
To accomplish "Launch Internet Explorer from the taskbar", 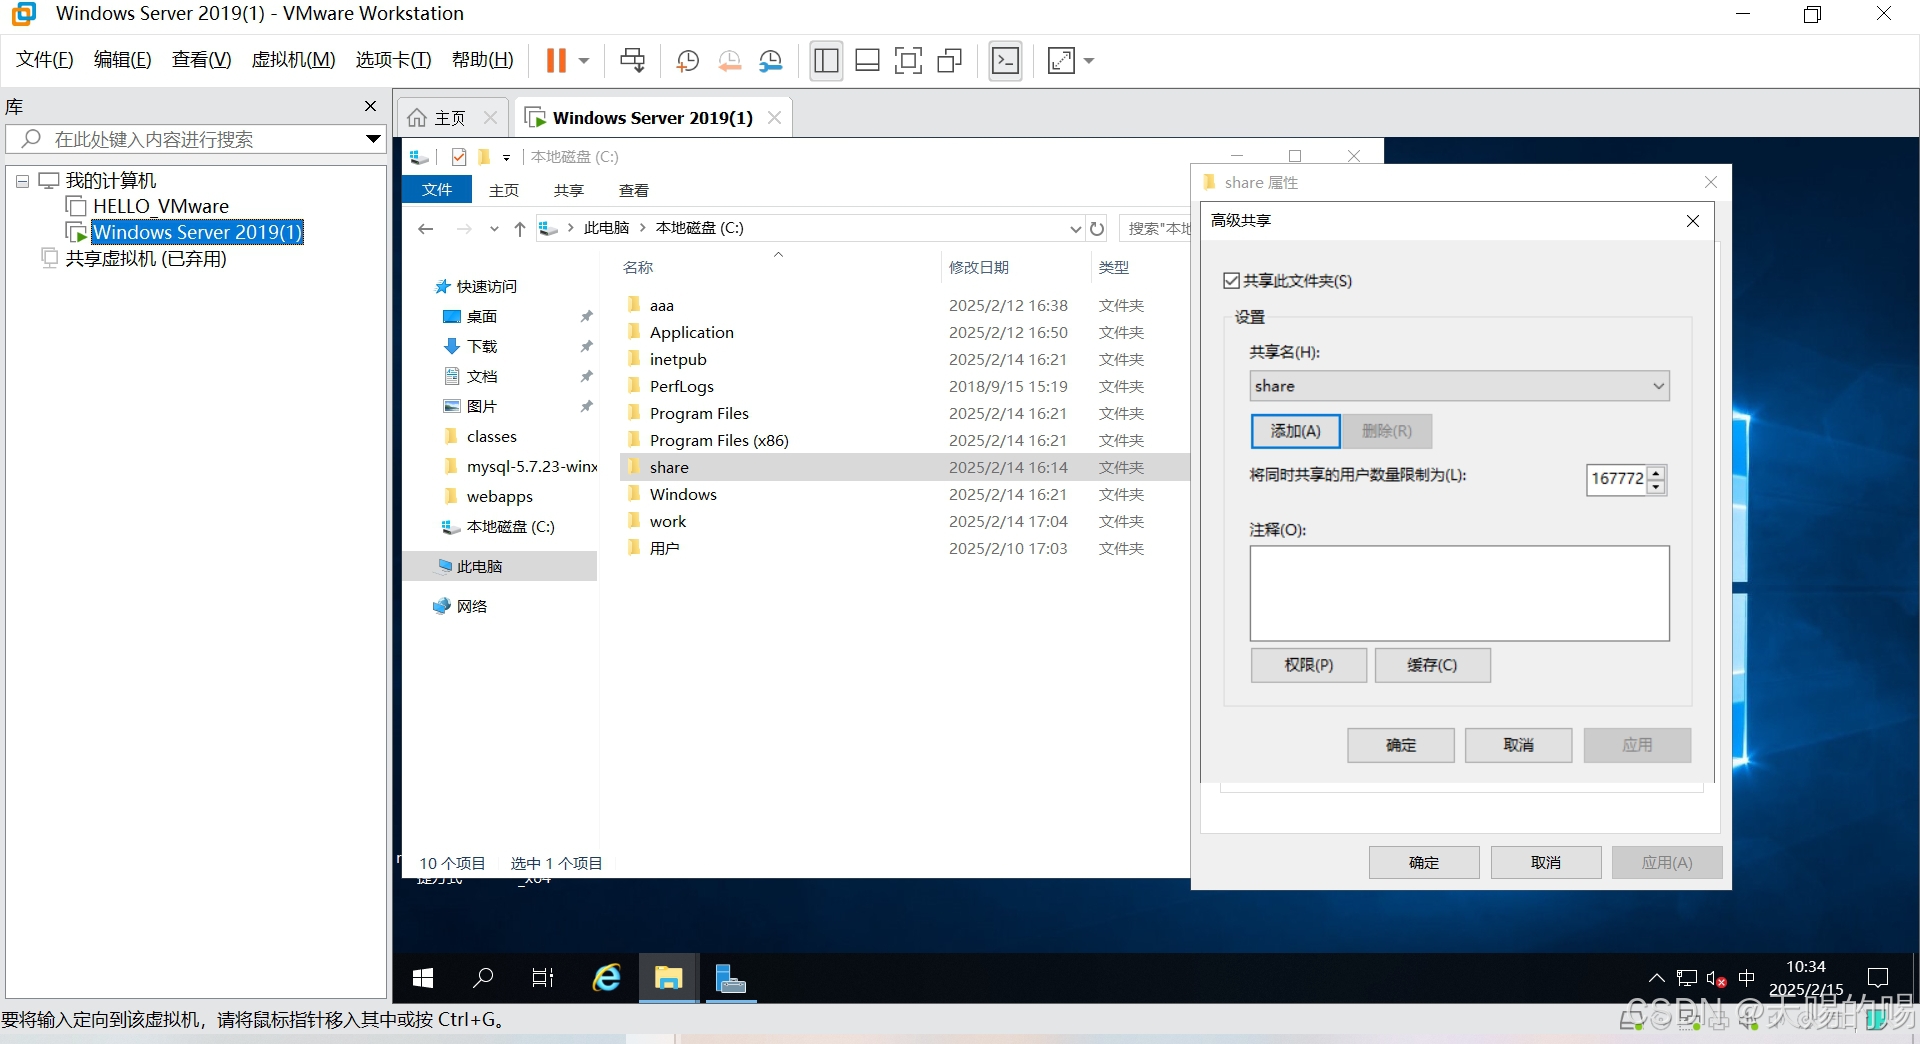I will (x=607, y=978).
